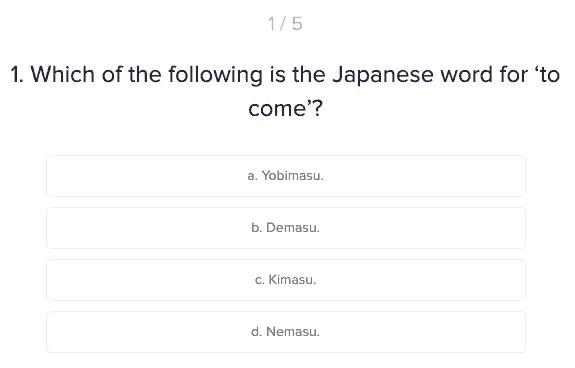The image size is (575, 368).
Task: Click the word 'Which' in the question
Action: point(63,74)
